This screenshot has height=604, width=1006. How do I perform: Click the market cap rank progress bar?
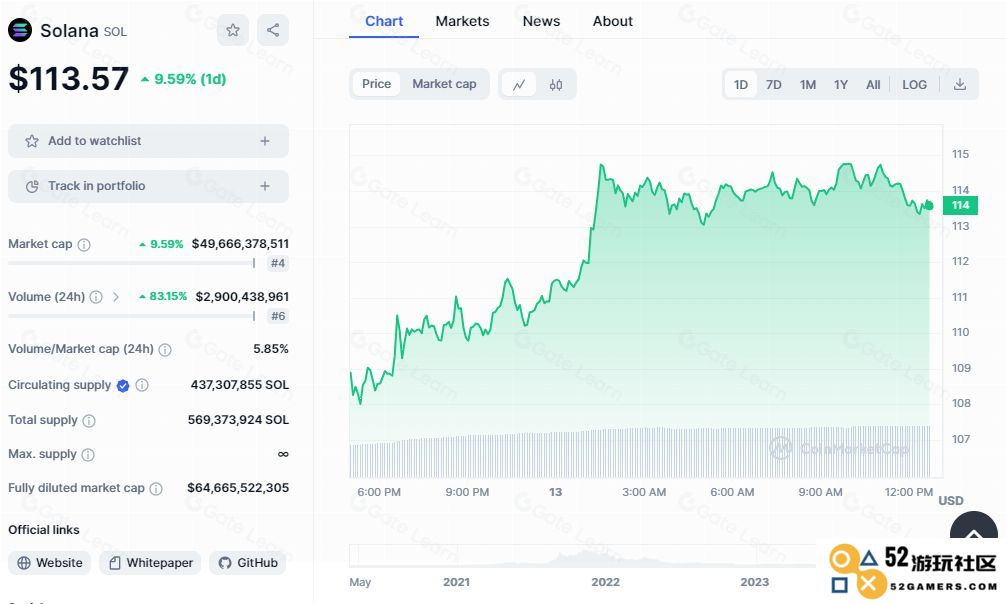point(132,263)
